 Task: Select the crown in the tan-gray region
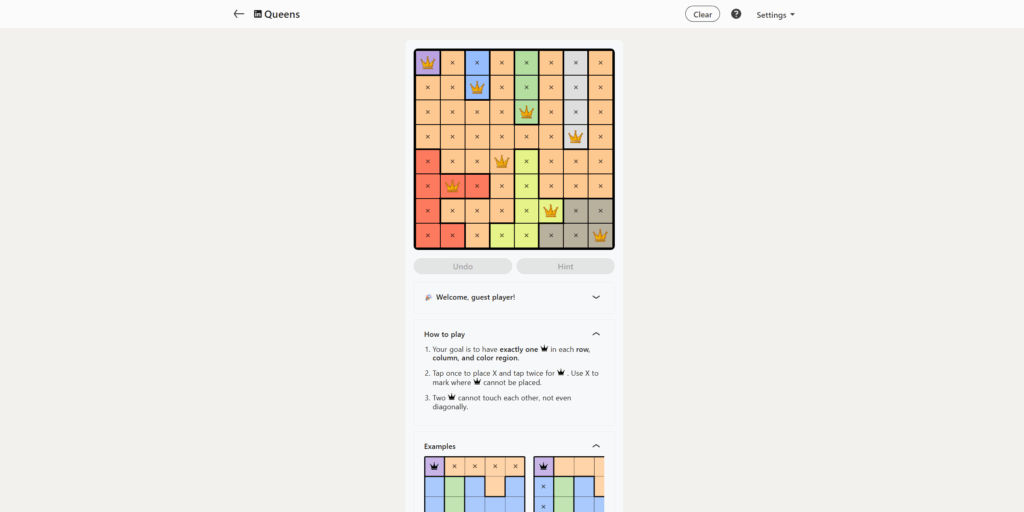coord(600,236)
